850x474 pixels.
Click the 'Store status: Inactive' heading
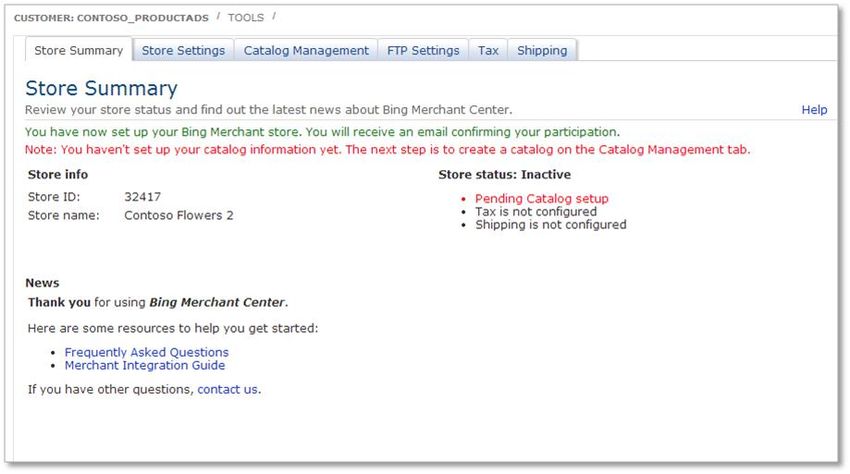pos(504,175)
